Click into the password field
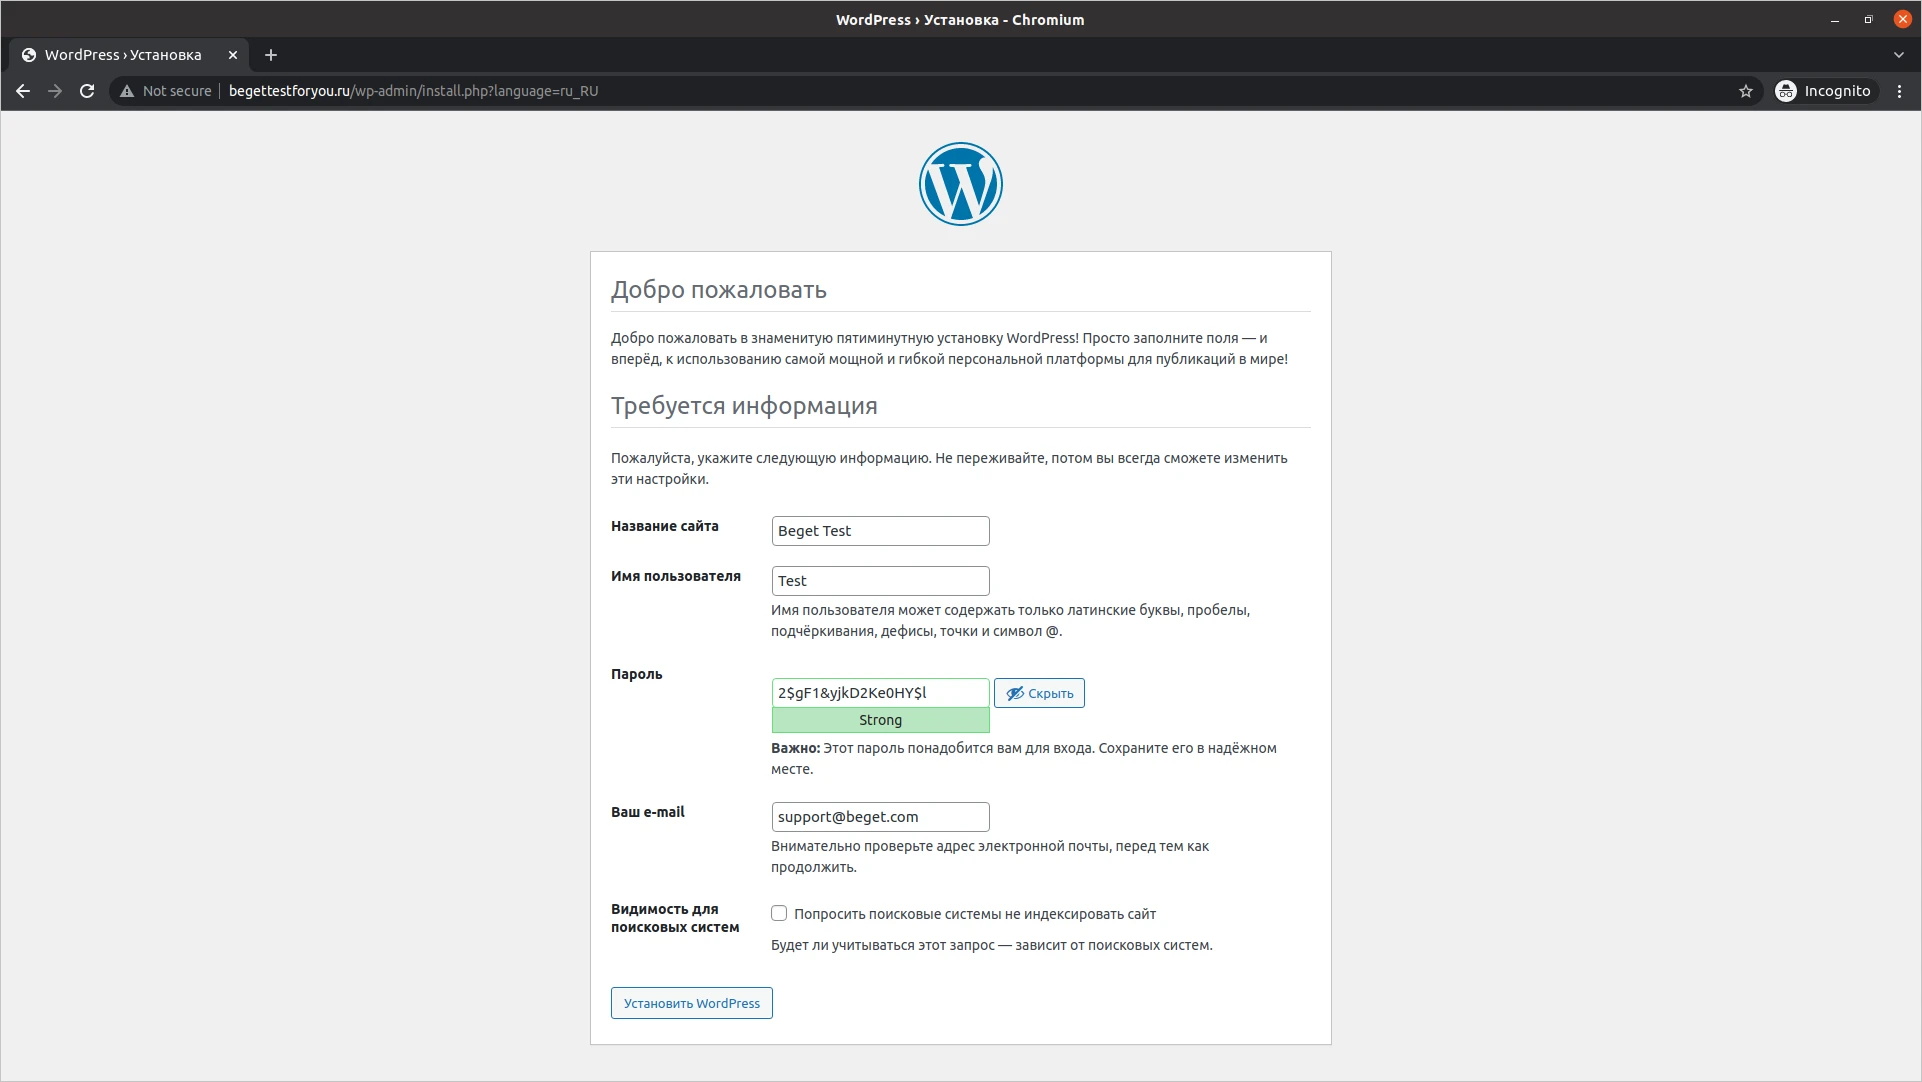Image resolution: width=1922 pixels, height=1082 pixels. point(880,693)
